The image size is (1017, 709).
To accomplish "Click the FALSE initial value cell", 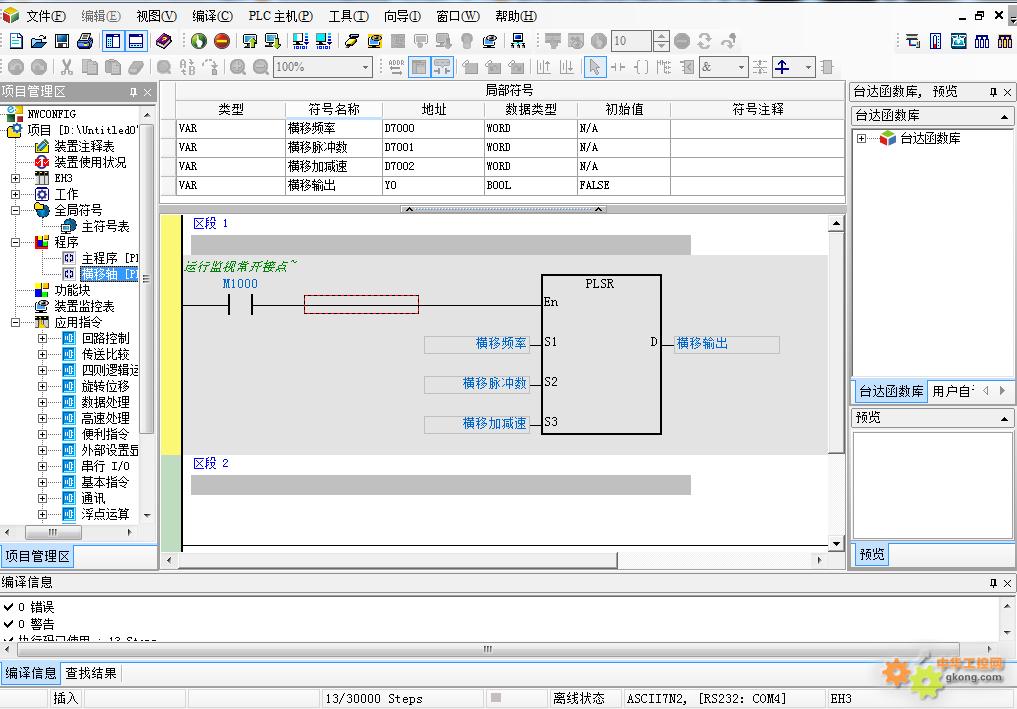I will tap(623, 185).
